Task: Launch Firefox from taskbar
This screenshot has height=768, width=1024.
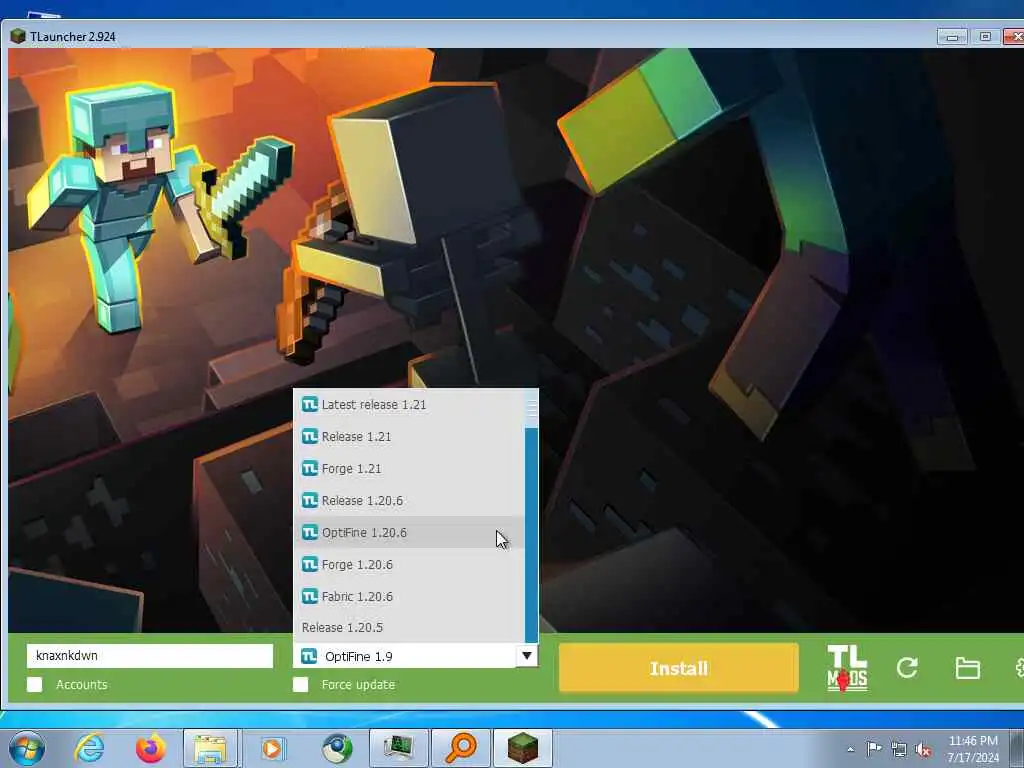Action: click(150, 748)
